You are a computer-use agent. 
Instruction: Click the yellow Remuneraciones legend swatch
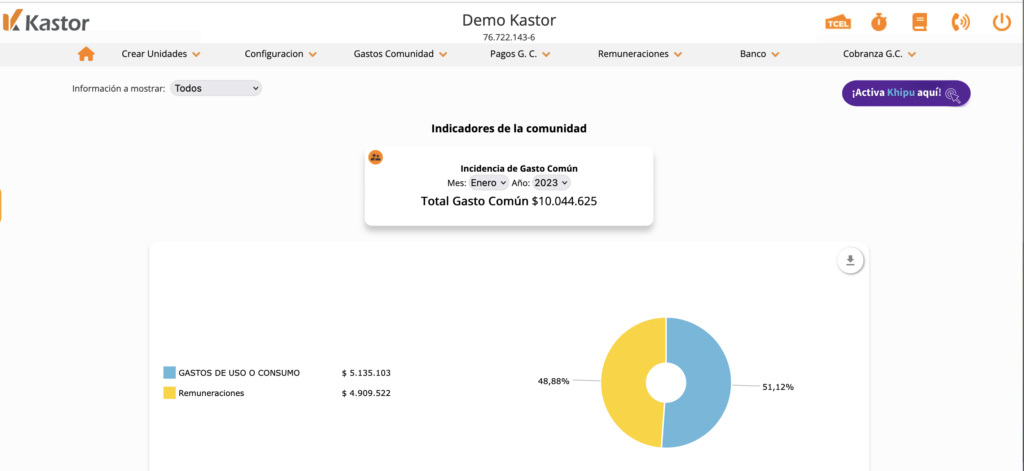tap(169, 393)
